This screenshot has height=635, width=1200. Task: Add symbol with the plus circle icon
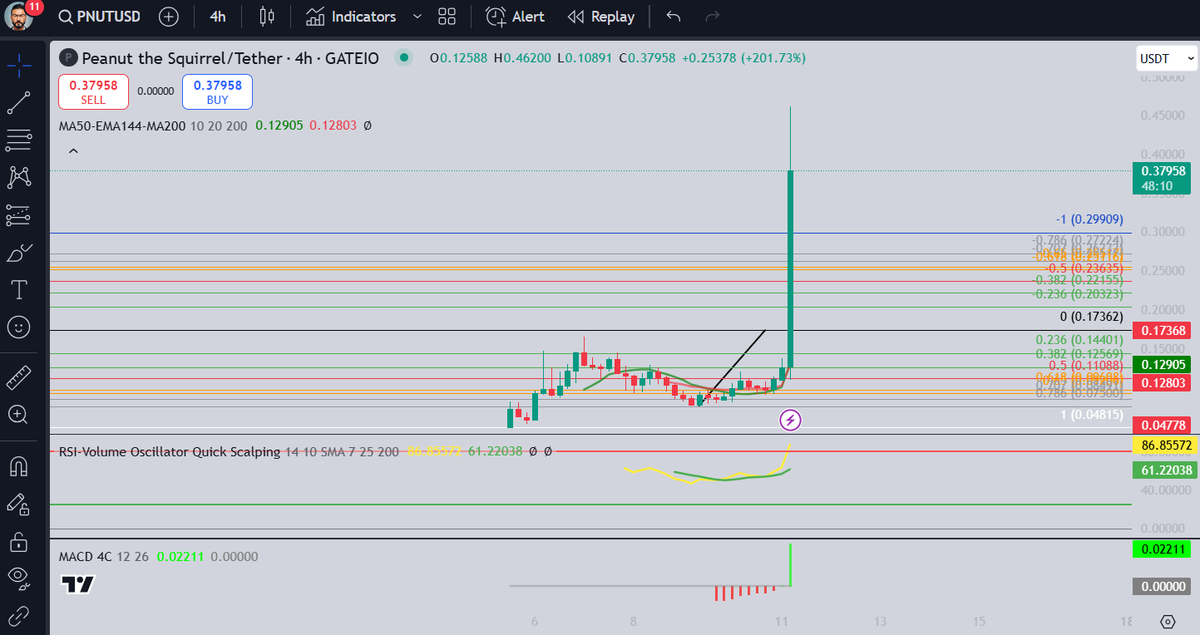click(x=168, y=17)
